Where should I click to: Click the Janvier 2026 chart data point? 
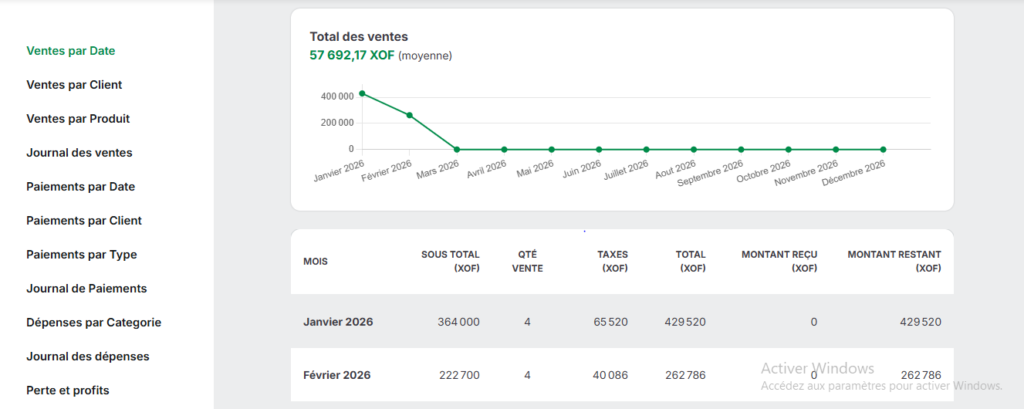(x=362, y=93)
